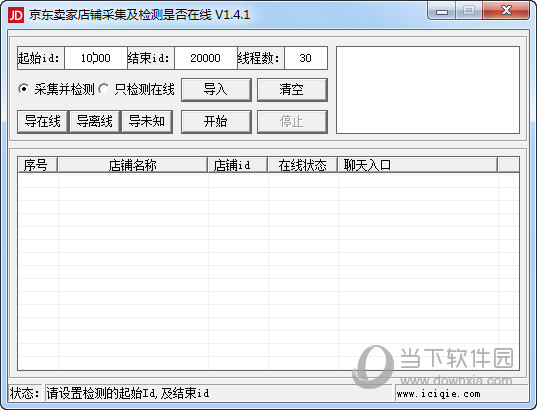
Task: Click the www.iciqie.com status bar link
Action: [438, 394]
